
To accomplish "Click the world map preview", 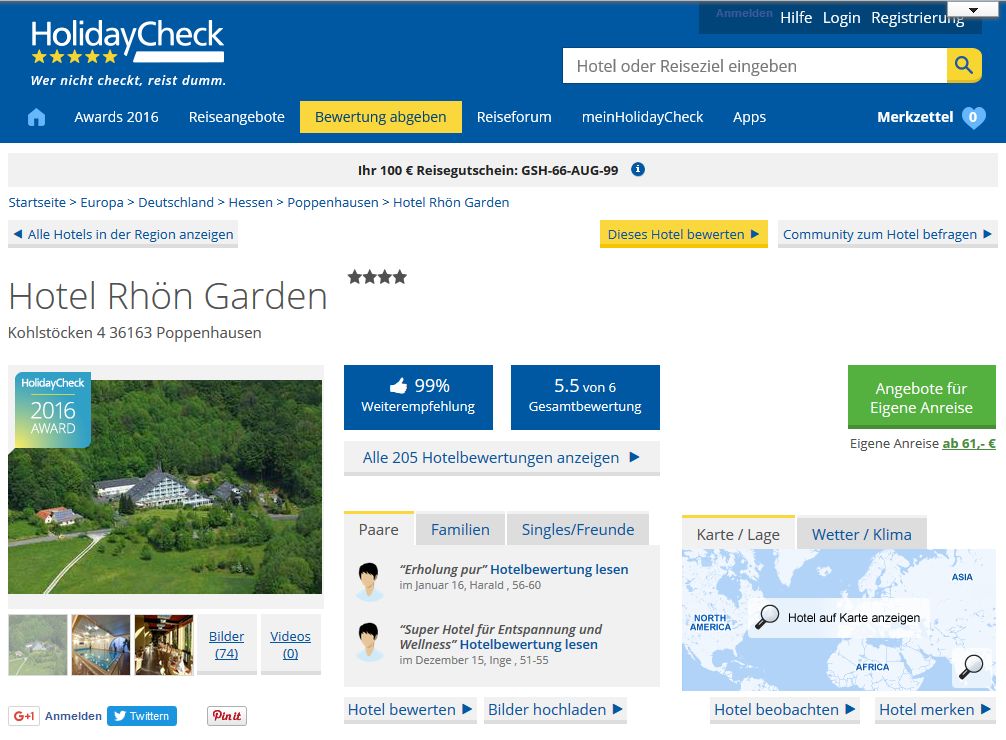I will [839, 620].
